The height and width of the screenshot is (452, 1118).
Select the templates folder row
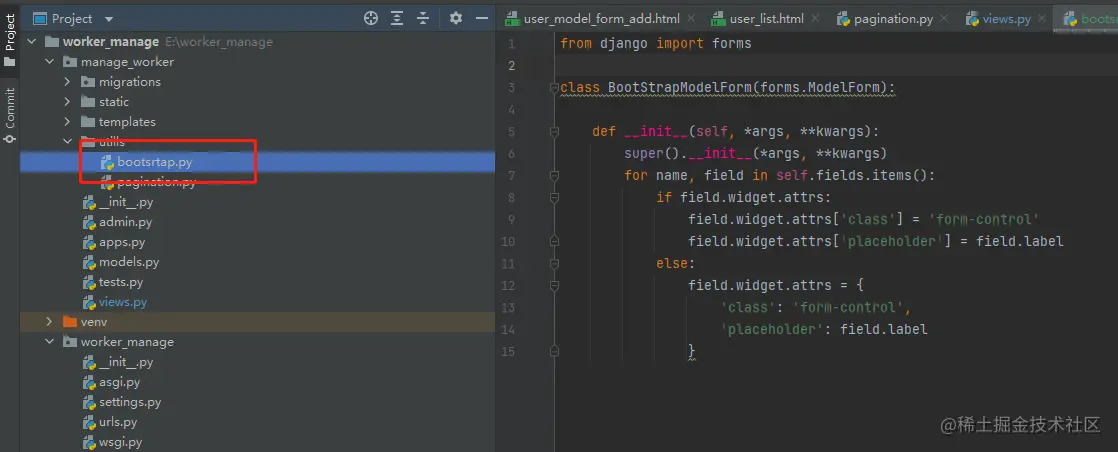257,122
